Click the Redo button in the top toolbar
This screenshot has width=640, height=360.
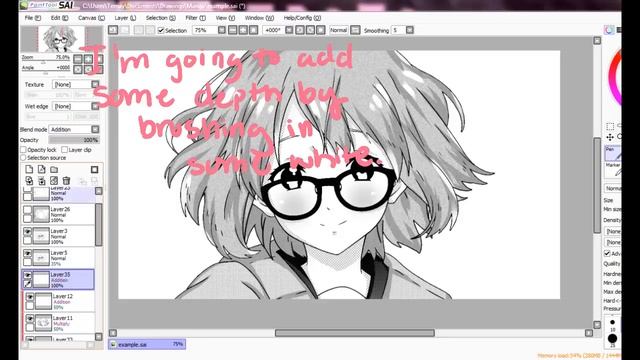click(125, 30)
